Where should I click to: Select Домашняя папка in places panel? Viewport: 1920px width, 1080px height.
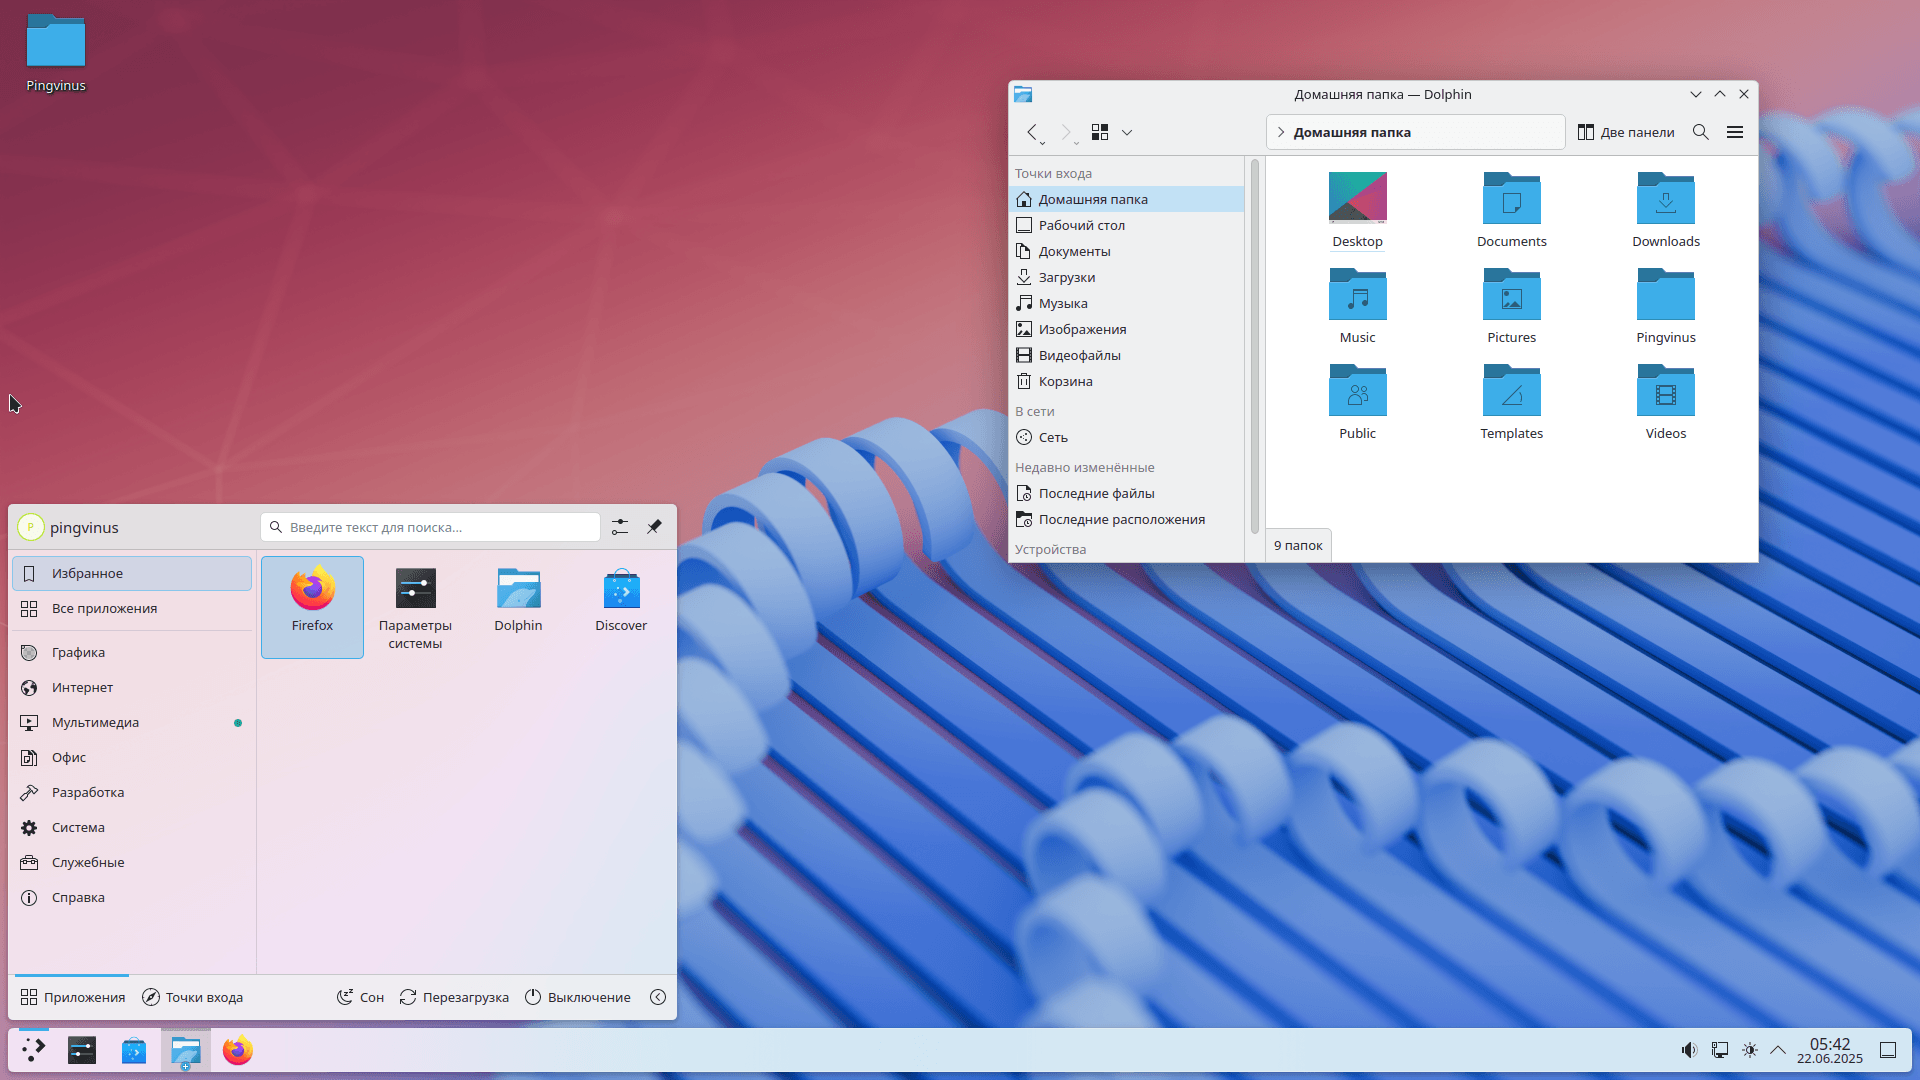1127,199
